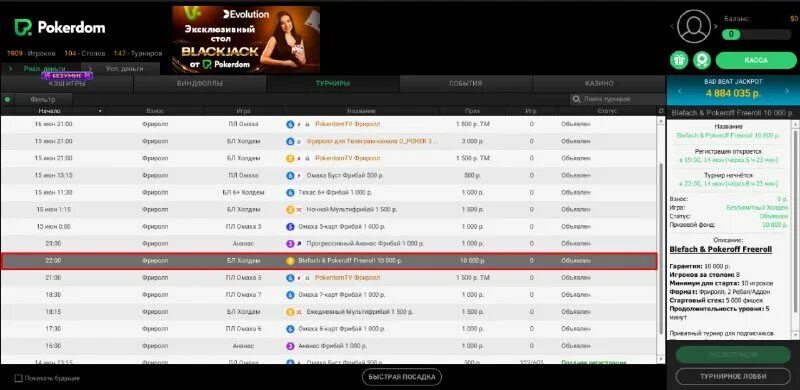Image resolution: width=800 pixels, height=390 pixels.
Task: Click the refresh list icon beside Статус header
Action: pyautogui.click(x=661, y=111)
